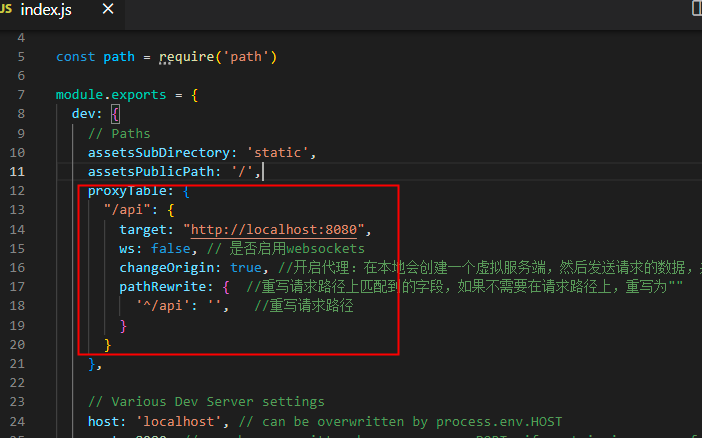Click the 'true' value of changeOrigin

246,268
